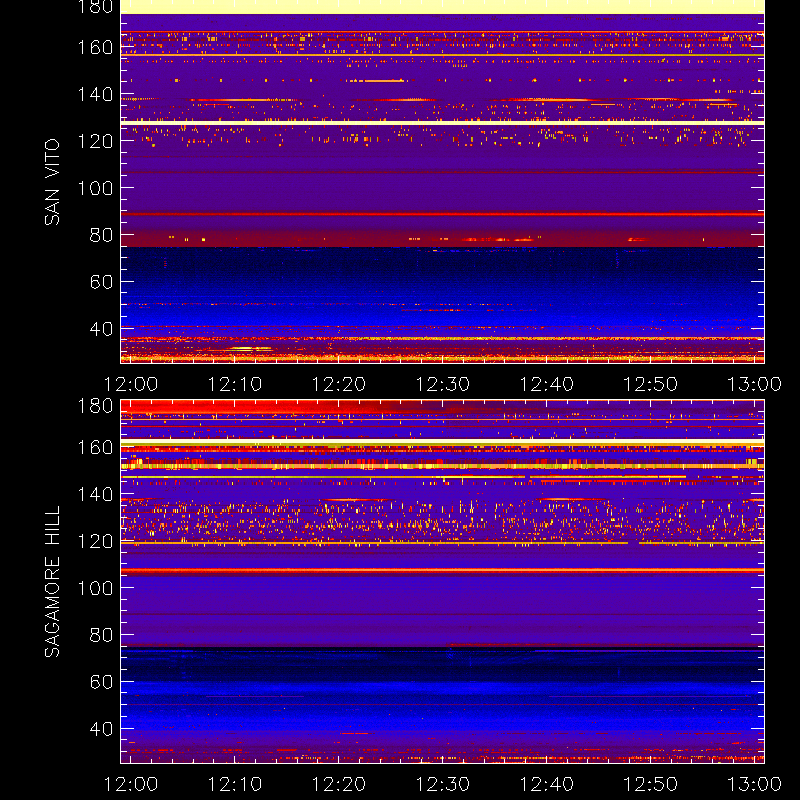Image resolution: width=800 pixels, height=800 pixels.
Task: Pick the 120 frequency label on San Vito axis
Action: pyautogui.click(x=95, y=141)
